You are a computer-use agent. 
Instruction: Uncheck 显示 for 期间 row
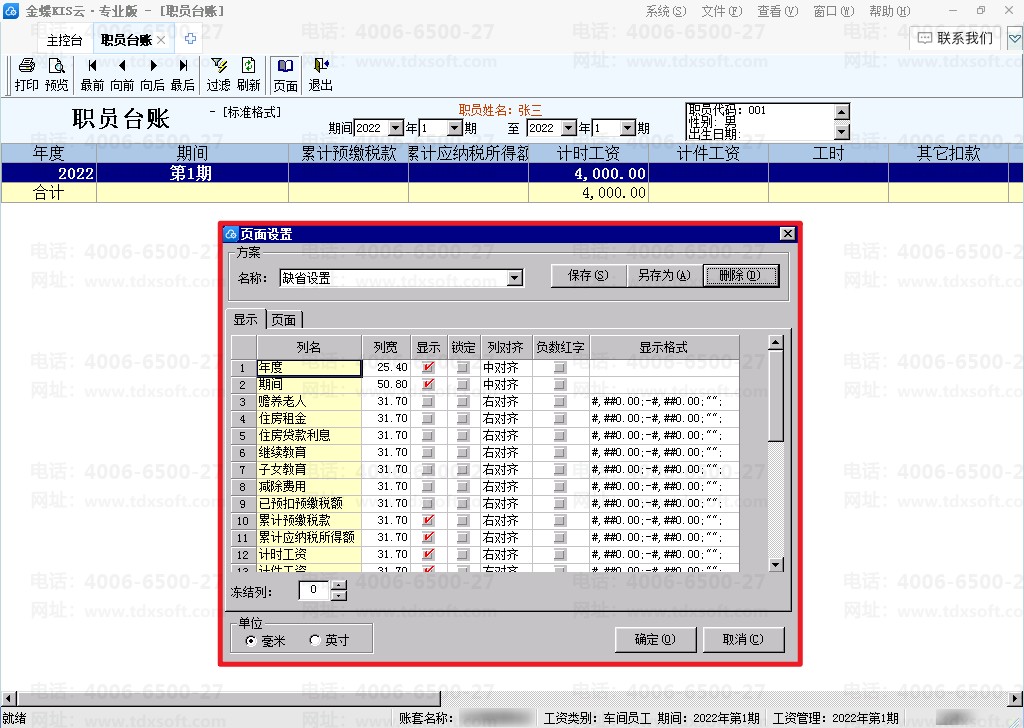428,385
